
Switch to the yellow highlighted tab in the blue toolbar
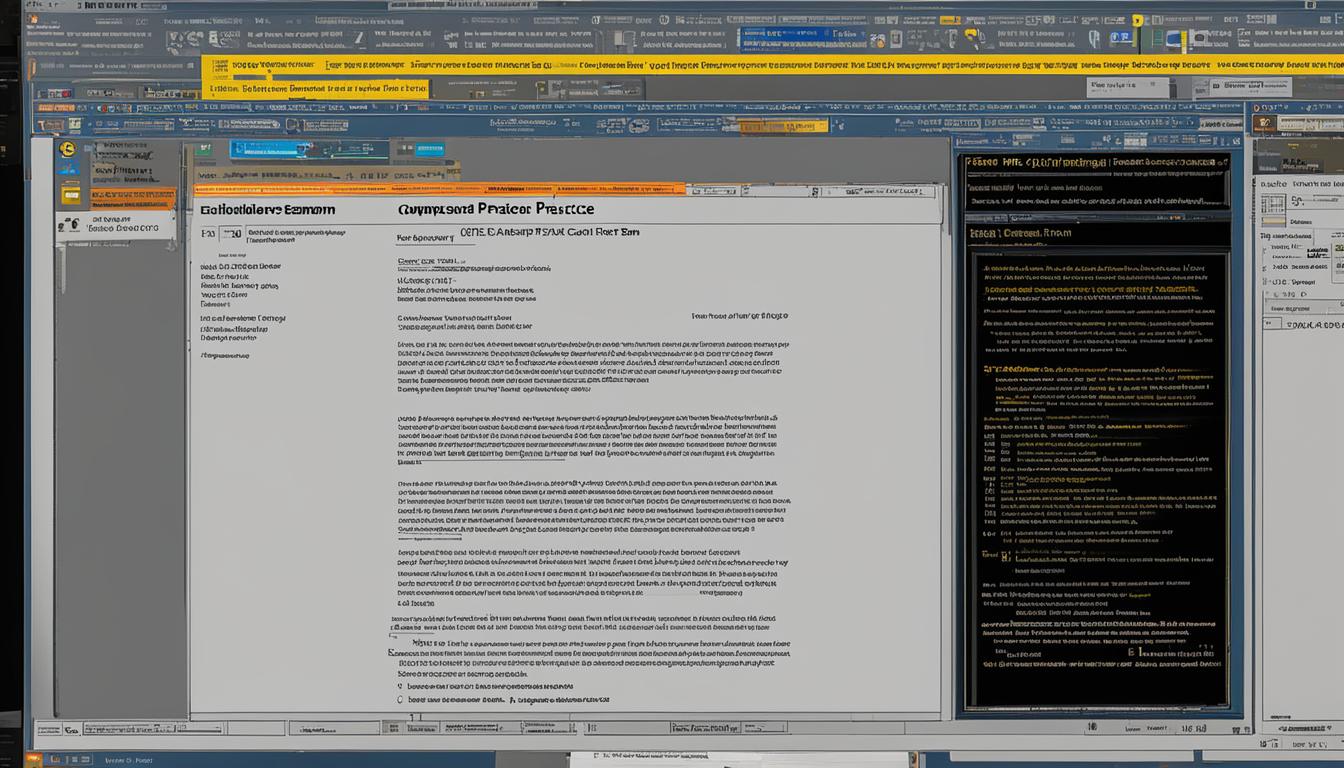(783, 126)
